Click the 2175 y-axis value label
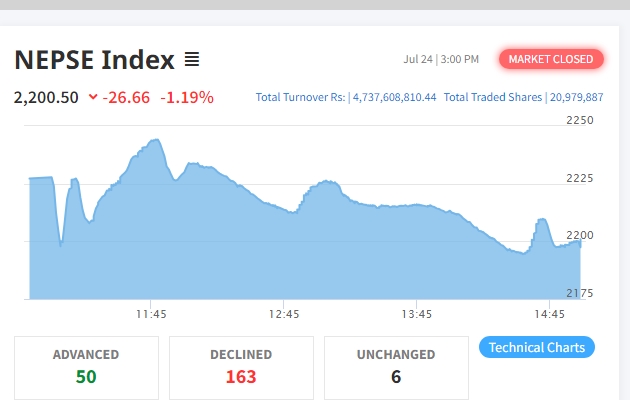The width and height of the screenshot is (630, 400). click(580, 293)
